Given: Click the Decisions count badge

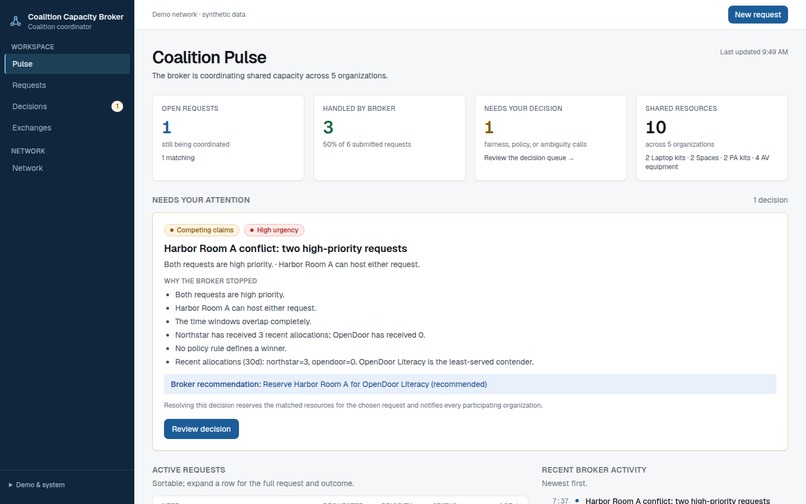Looking at the screenshot, I should 117,106.
